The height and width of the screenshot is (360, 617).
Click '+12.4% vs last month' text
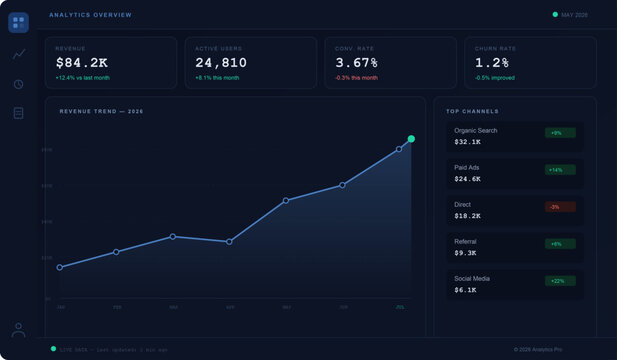(83, 78)
